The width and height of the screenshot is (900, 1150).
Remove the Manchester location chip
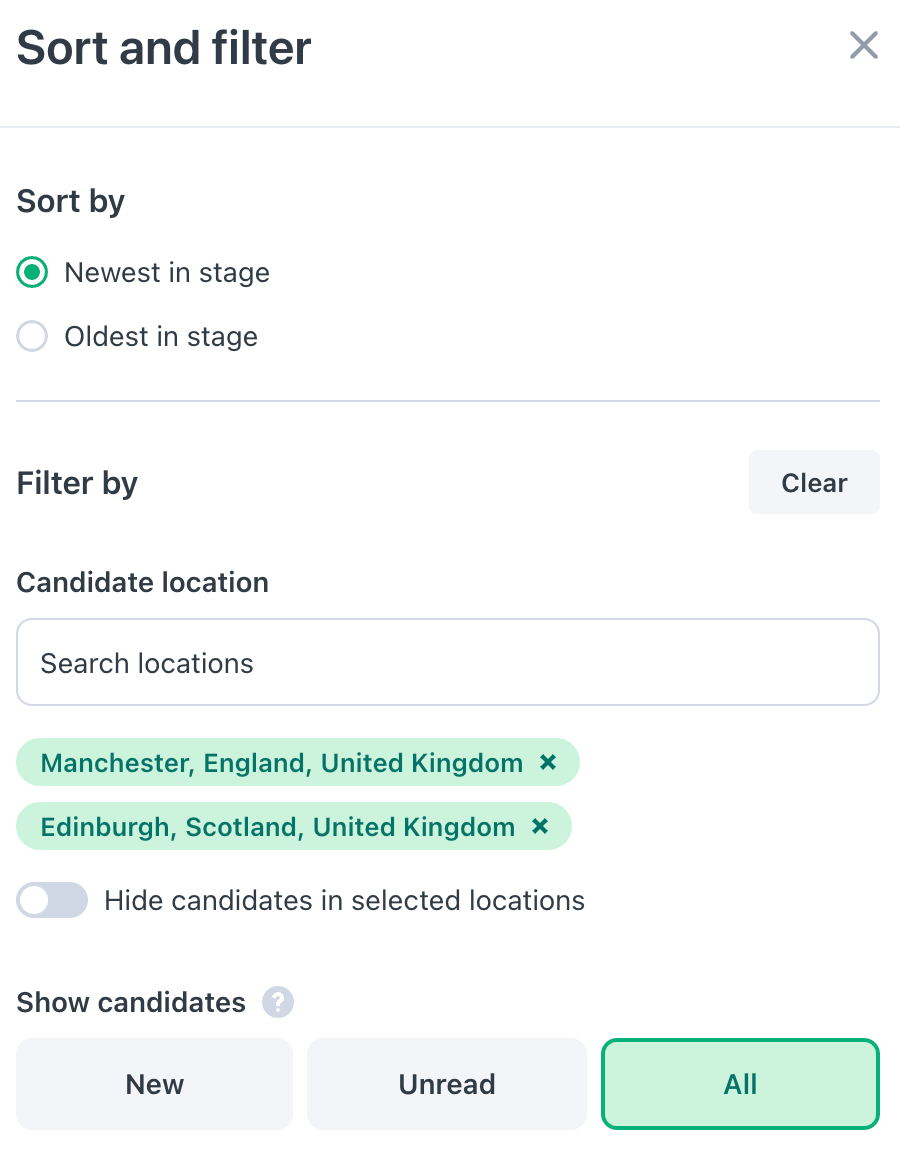coord(548,763)
